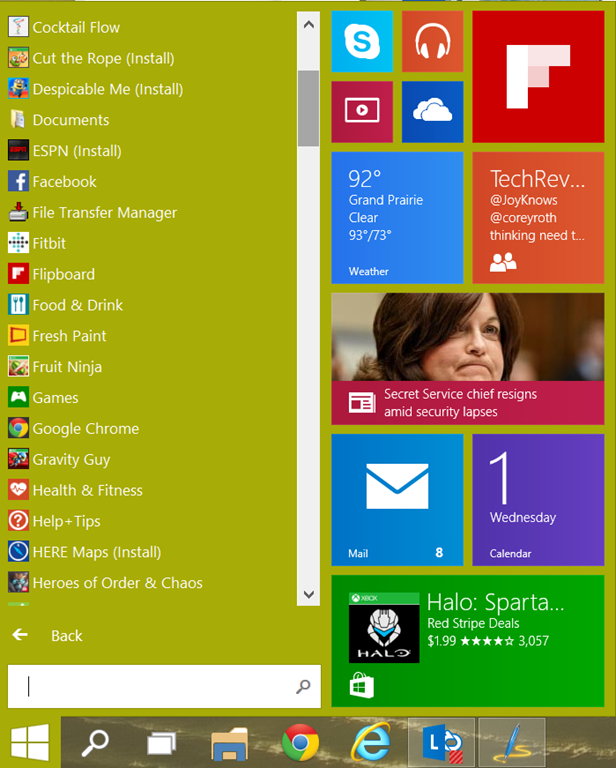Open the Weather tile for Grand Prairie
This screenshot has width=616, height=768.
397,217
